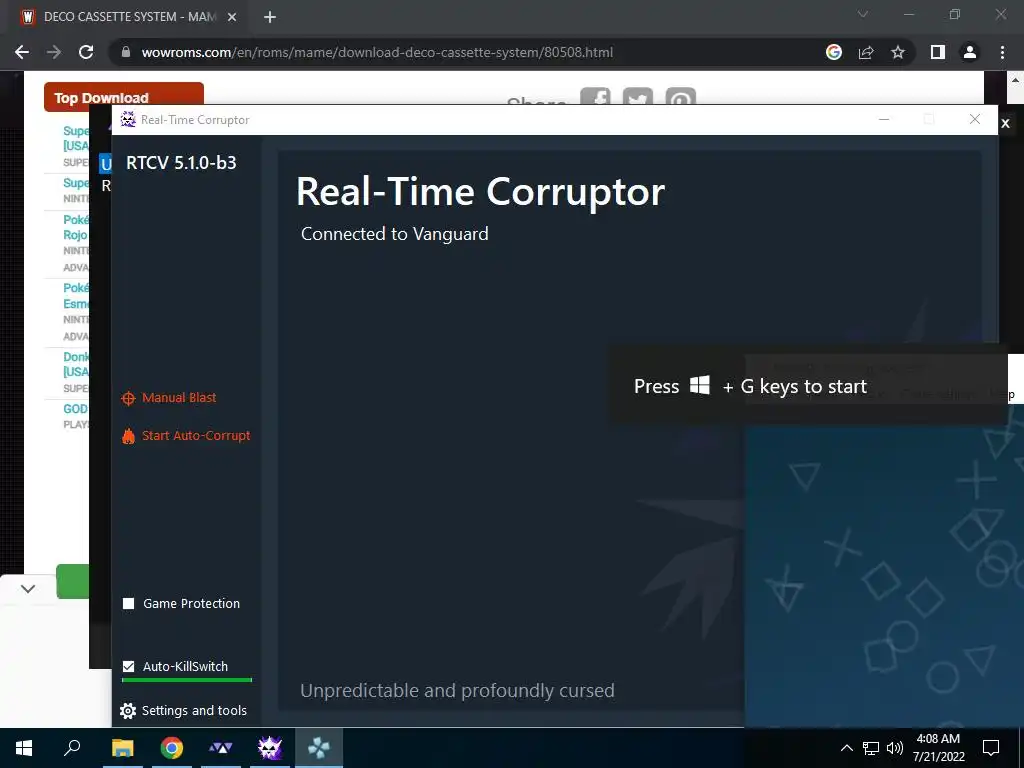Open the clock showing 4:08 AM
The image size is (1024, 768).
point(938,748)
